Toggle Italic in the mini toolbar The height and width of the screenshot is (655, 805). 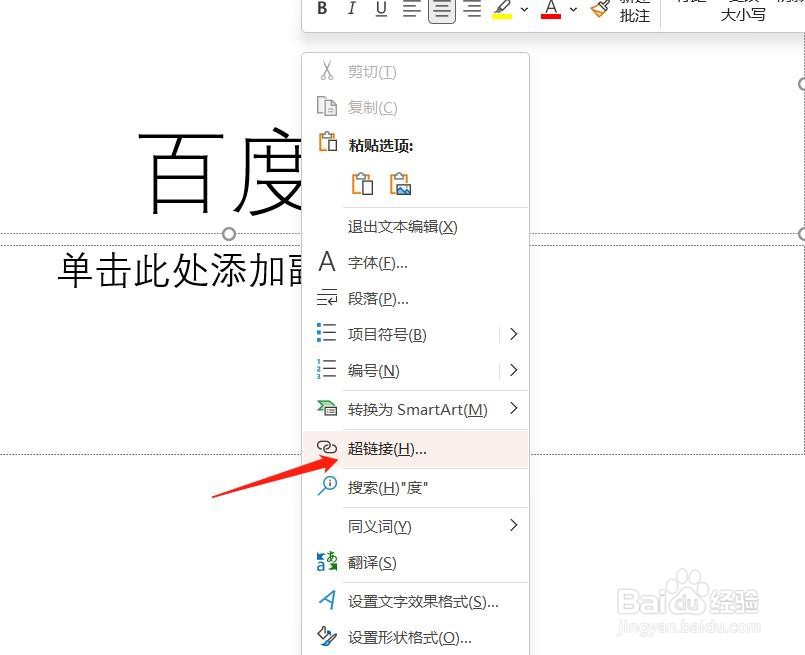click(x=352, y=9)
